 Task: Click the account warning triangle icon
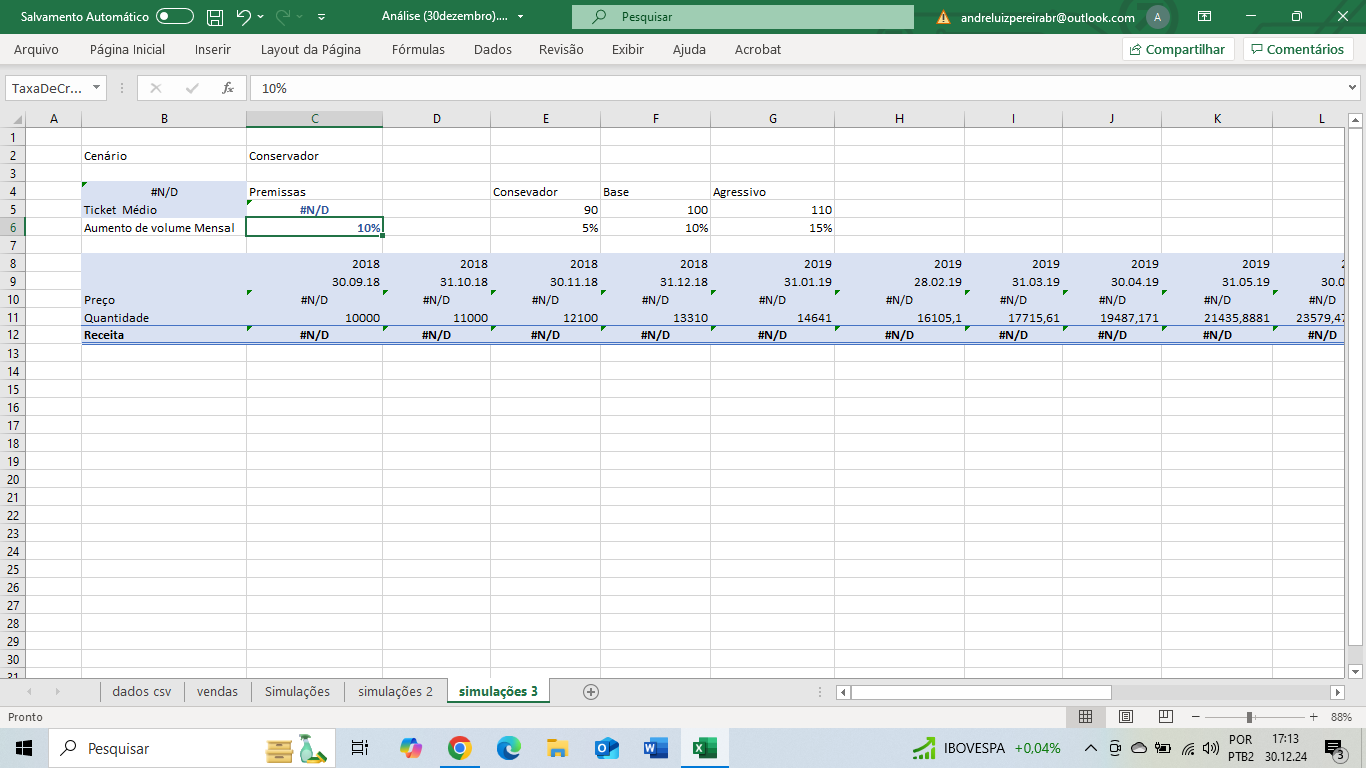pos(943,17)
